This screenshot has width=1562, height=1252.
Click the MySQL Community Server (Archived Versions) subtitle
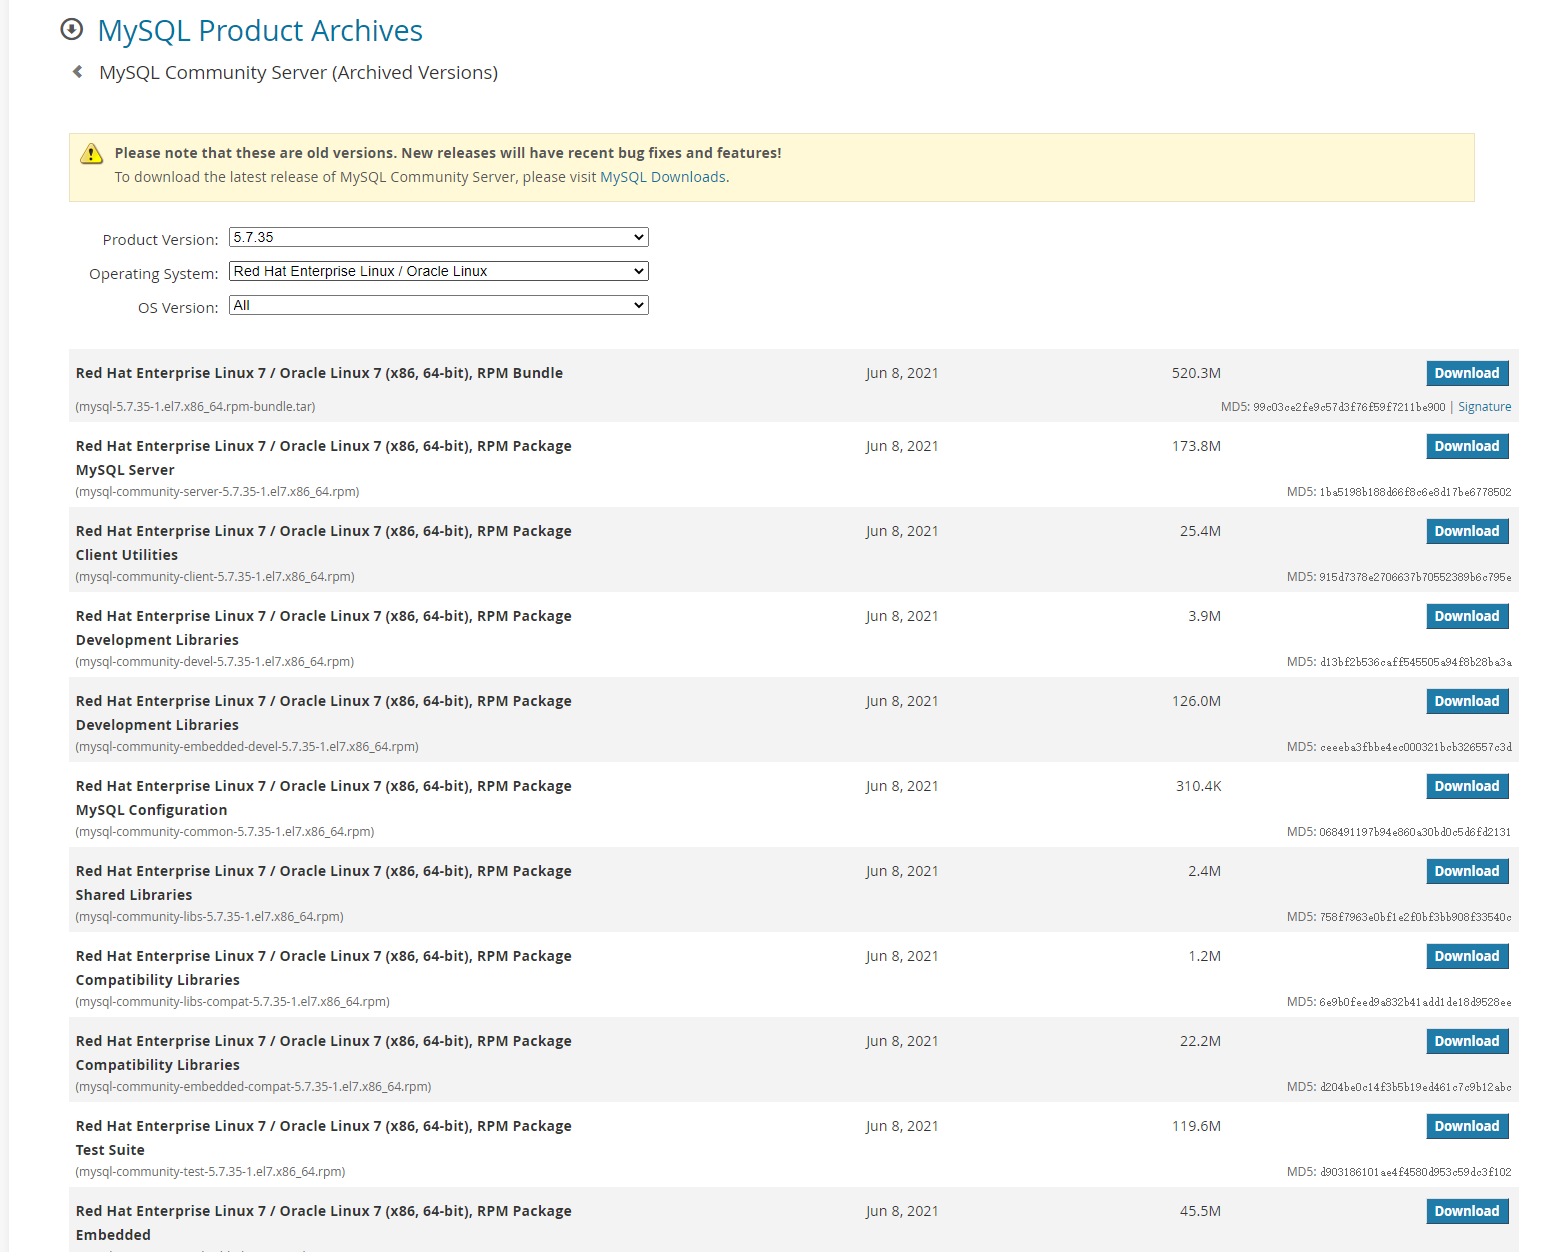298,72
